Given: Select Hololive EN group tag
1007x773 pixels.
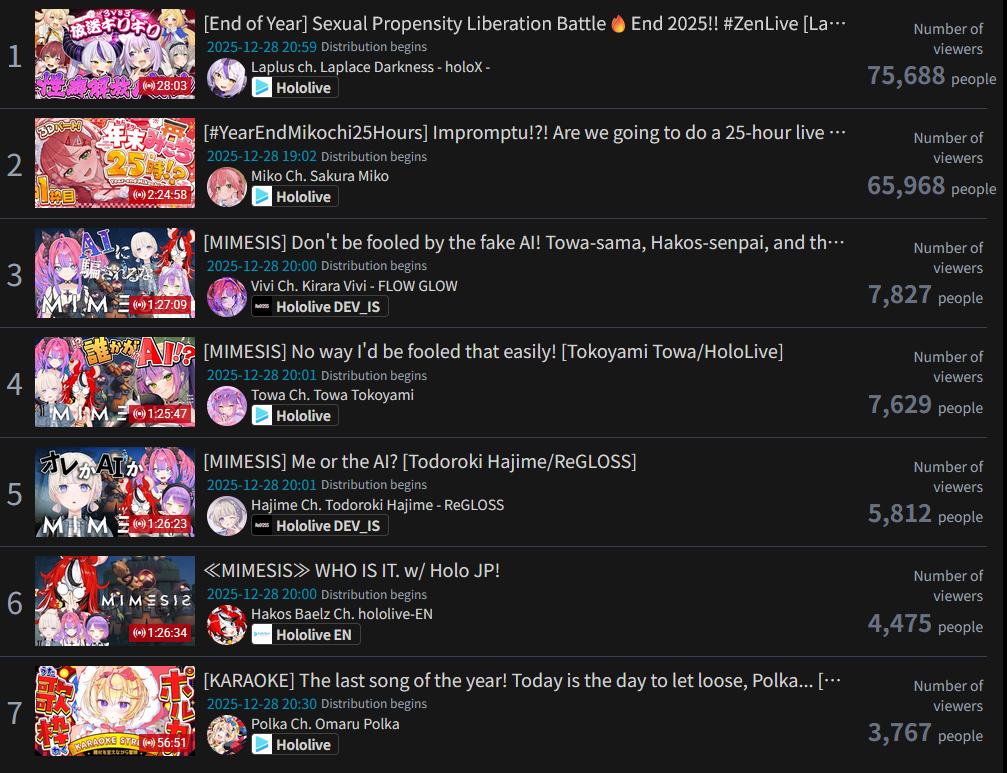Looking at the screenshot, I should coord(306,635).
